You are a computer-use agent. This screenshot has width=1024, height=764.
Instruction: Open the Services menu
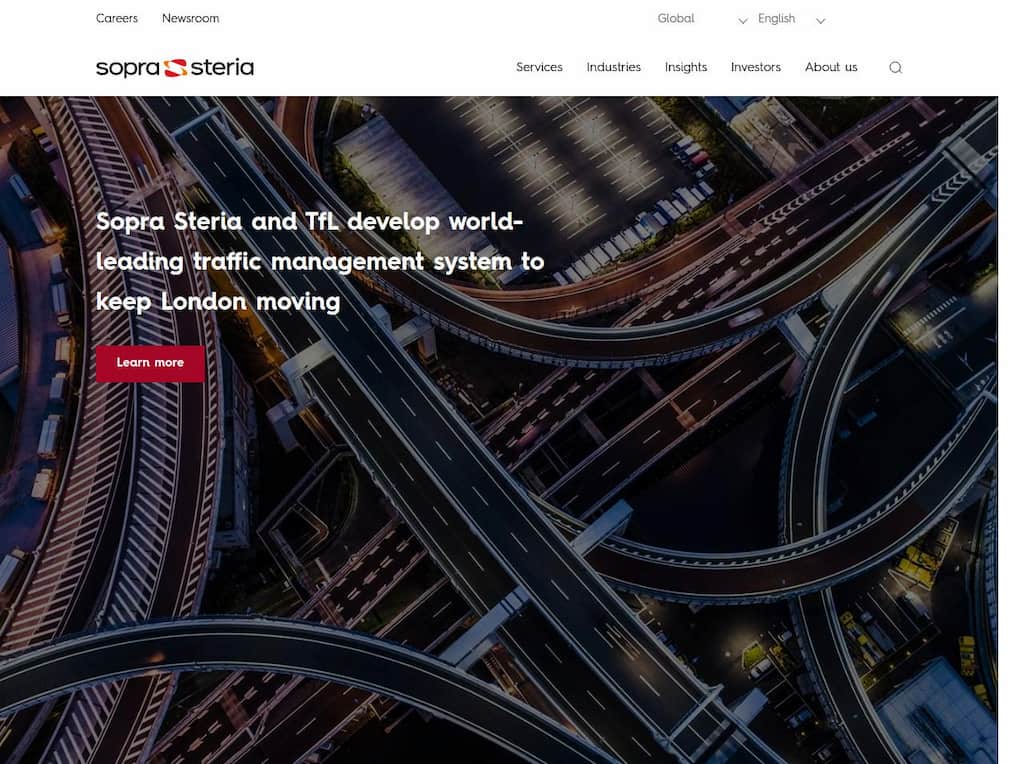pos(539,67)
